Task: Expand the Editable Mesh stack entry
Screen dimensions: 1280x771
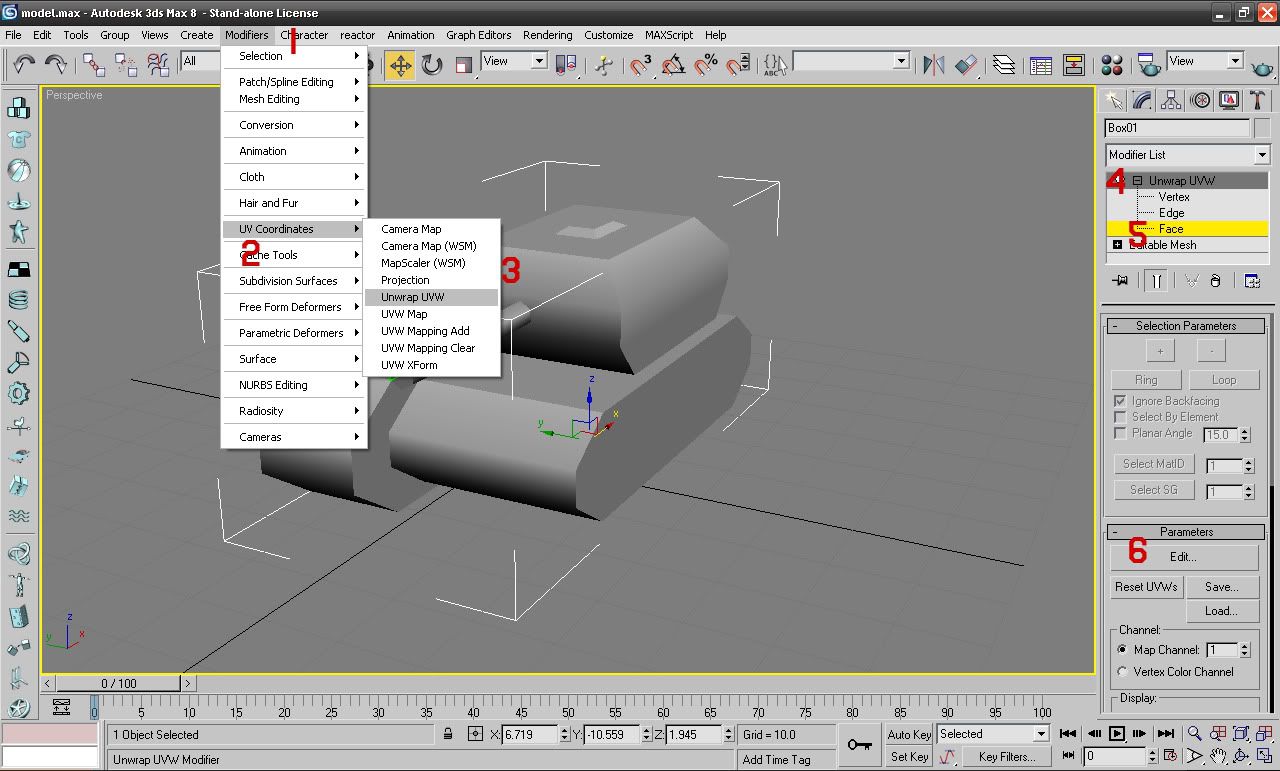Action: pyautogui.click(x=1117, y=245)
